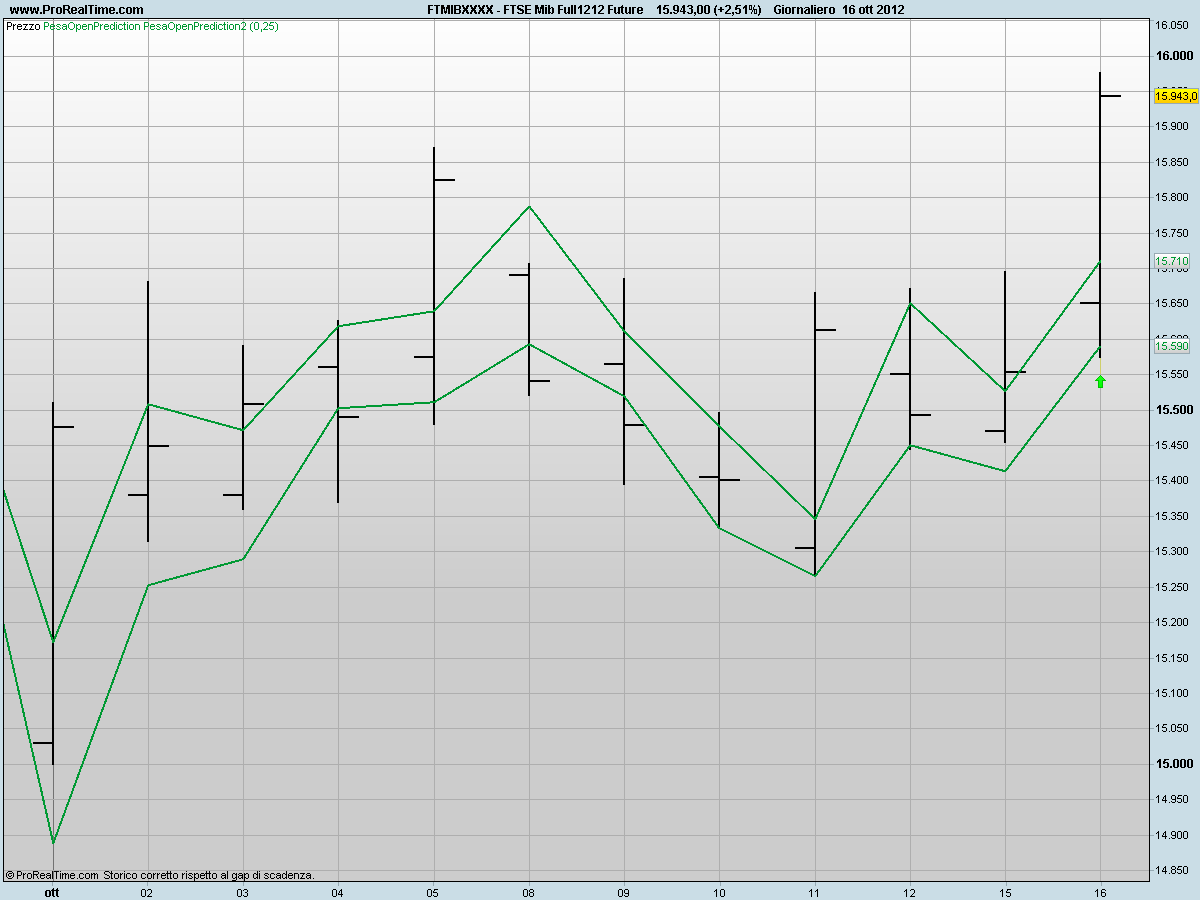Screen dimensions: 1200x900
Task: Click the 15.100 price axis label
Action: tap(1171, 693)
